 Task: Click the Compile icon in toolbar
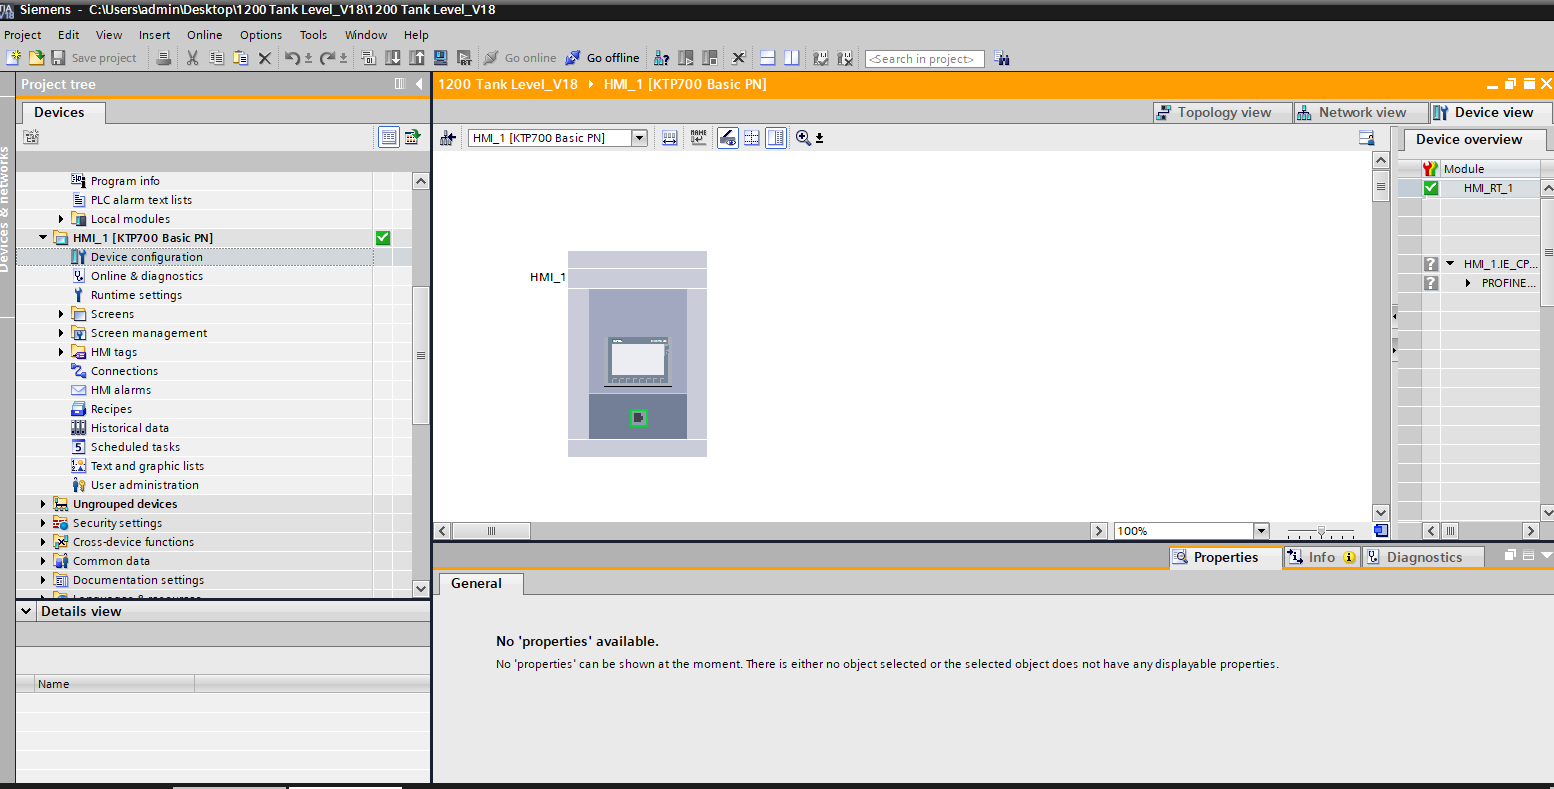(x=369, y=58)
